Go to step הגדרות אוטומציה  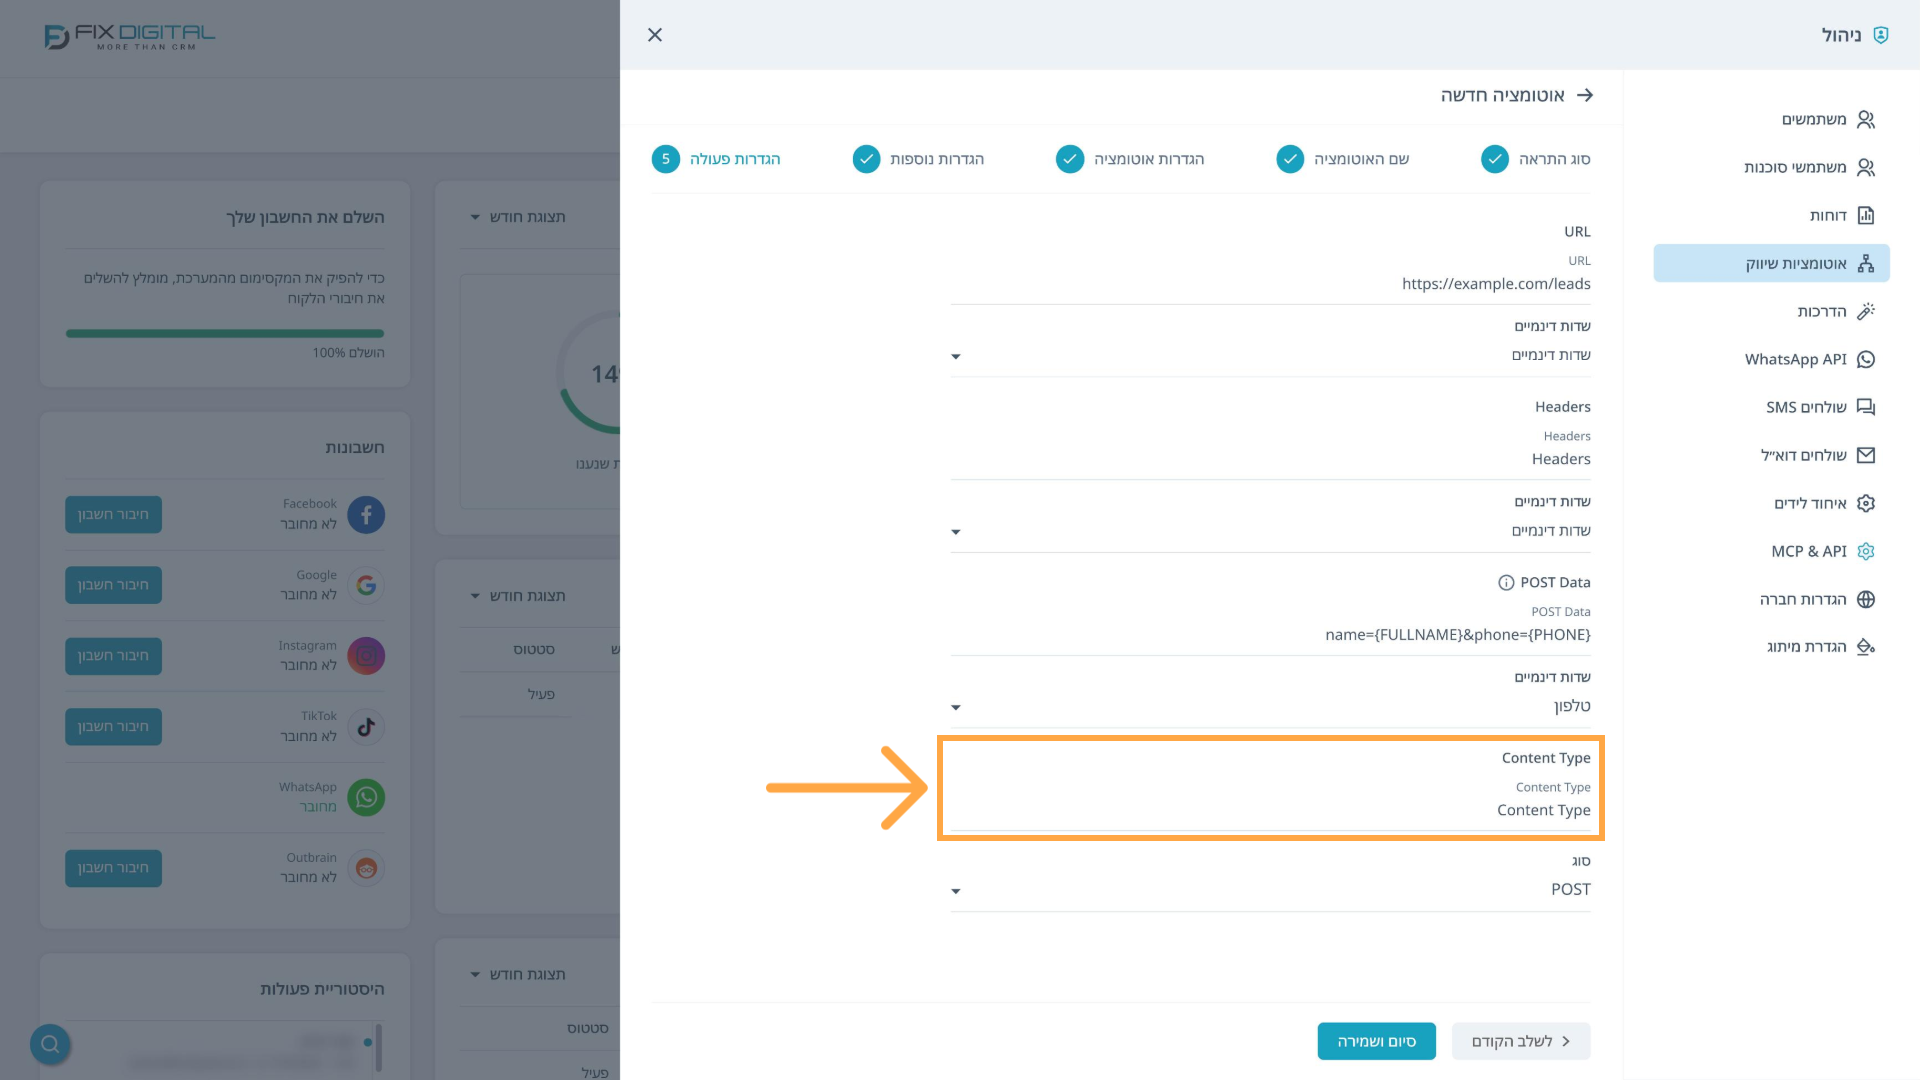(1130, 159)
